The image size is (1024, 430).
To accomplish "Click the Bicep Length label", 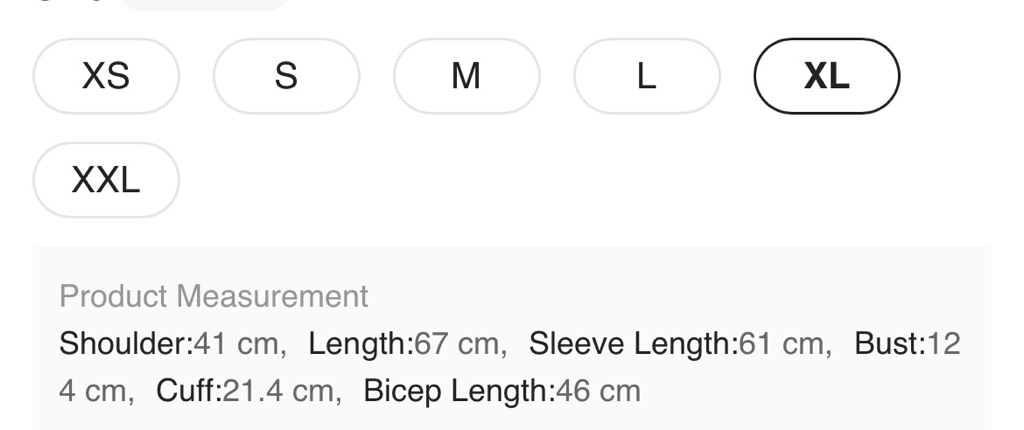I will [458, 389].
